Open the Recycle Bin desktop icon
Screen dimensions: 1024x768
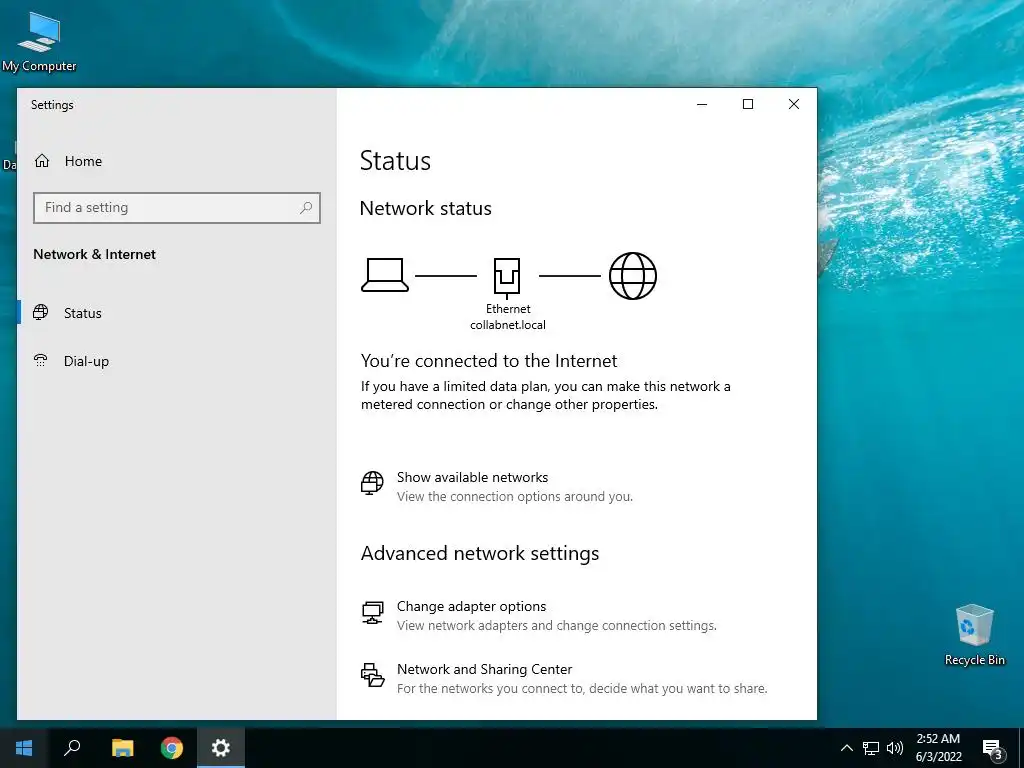(x=974, y=635)
